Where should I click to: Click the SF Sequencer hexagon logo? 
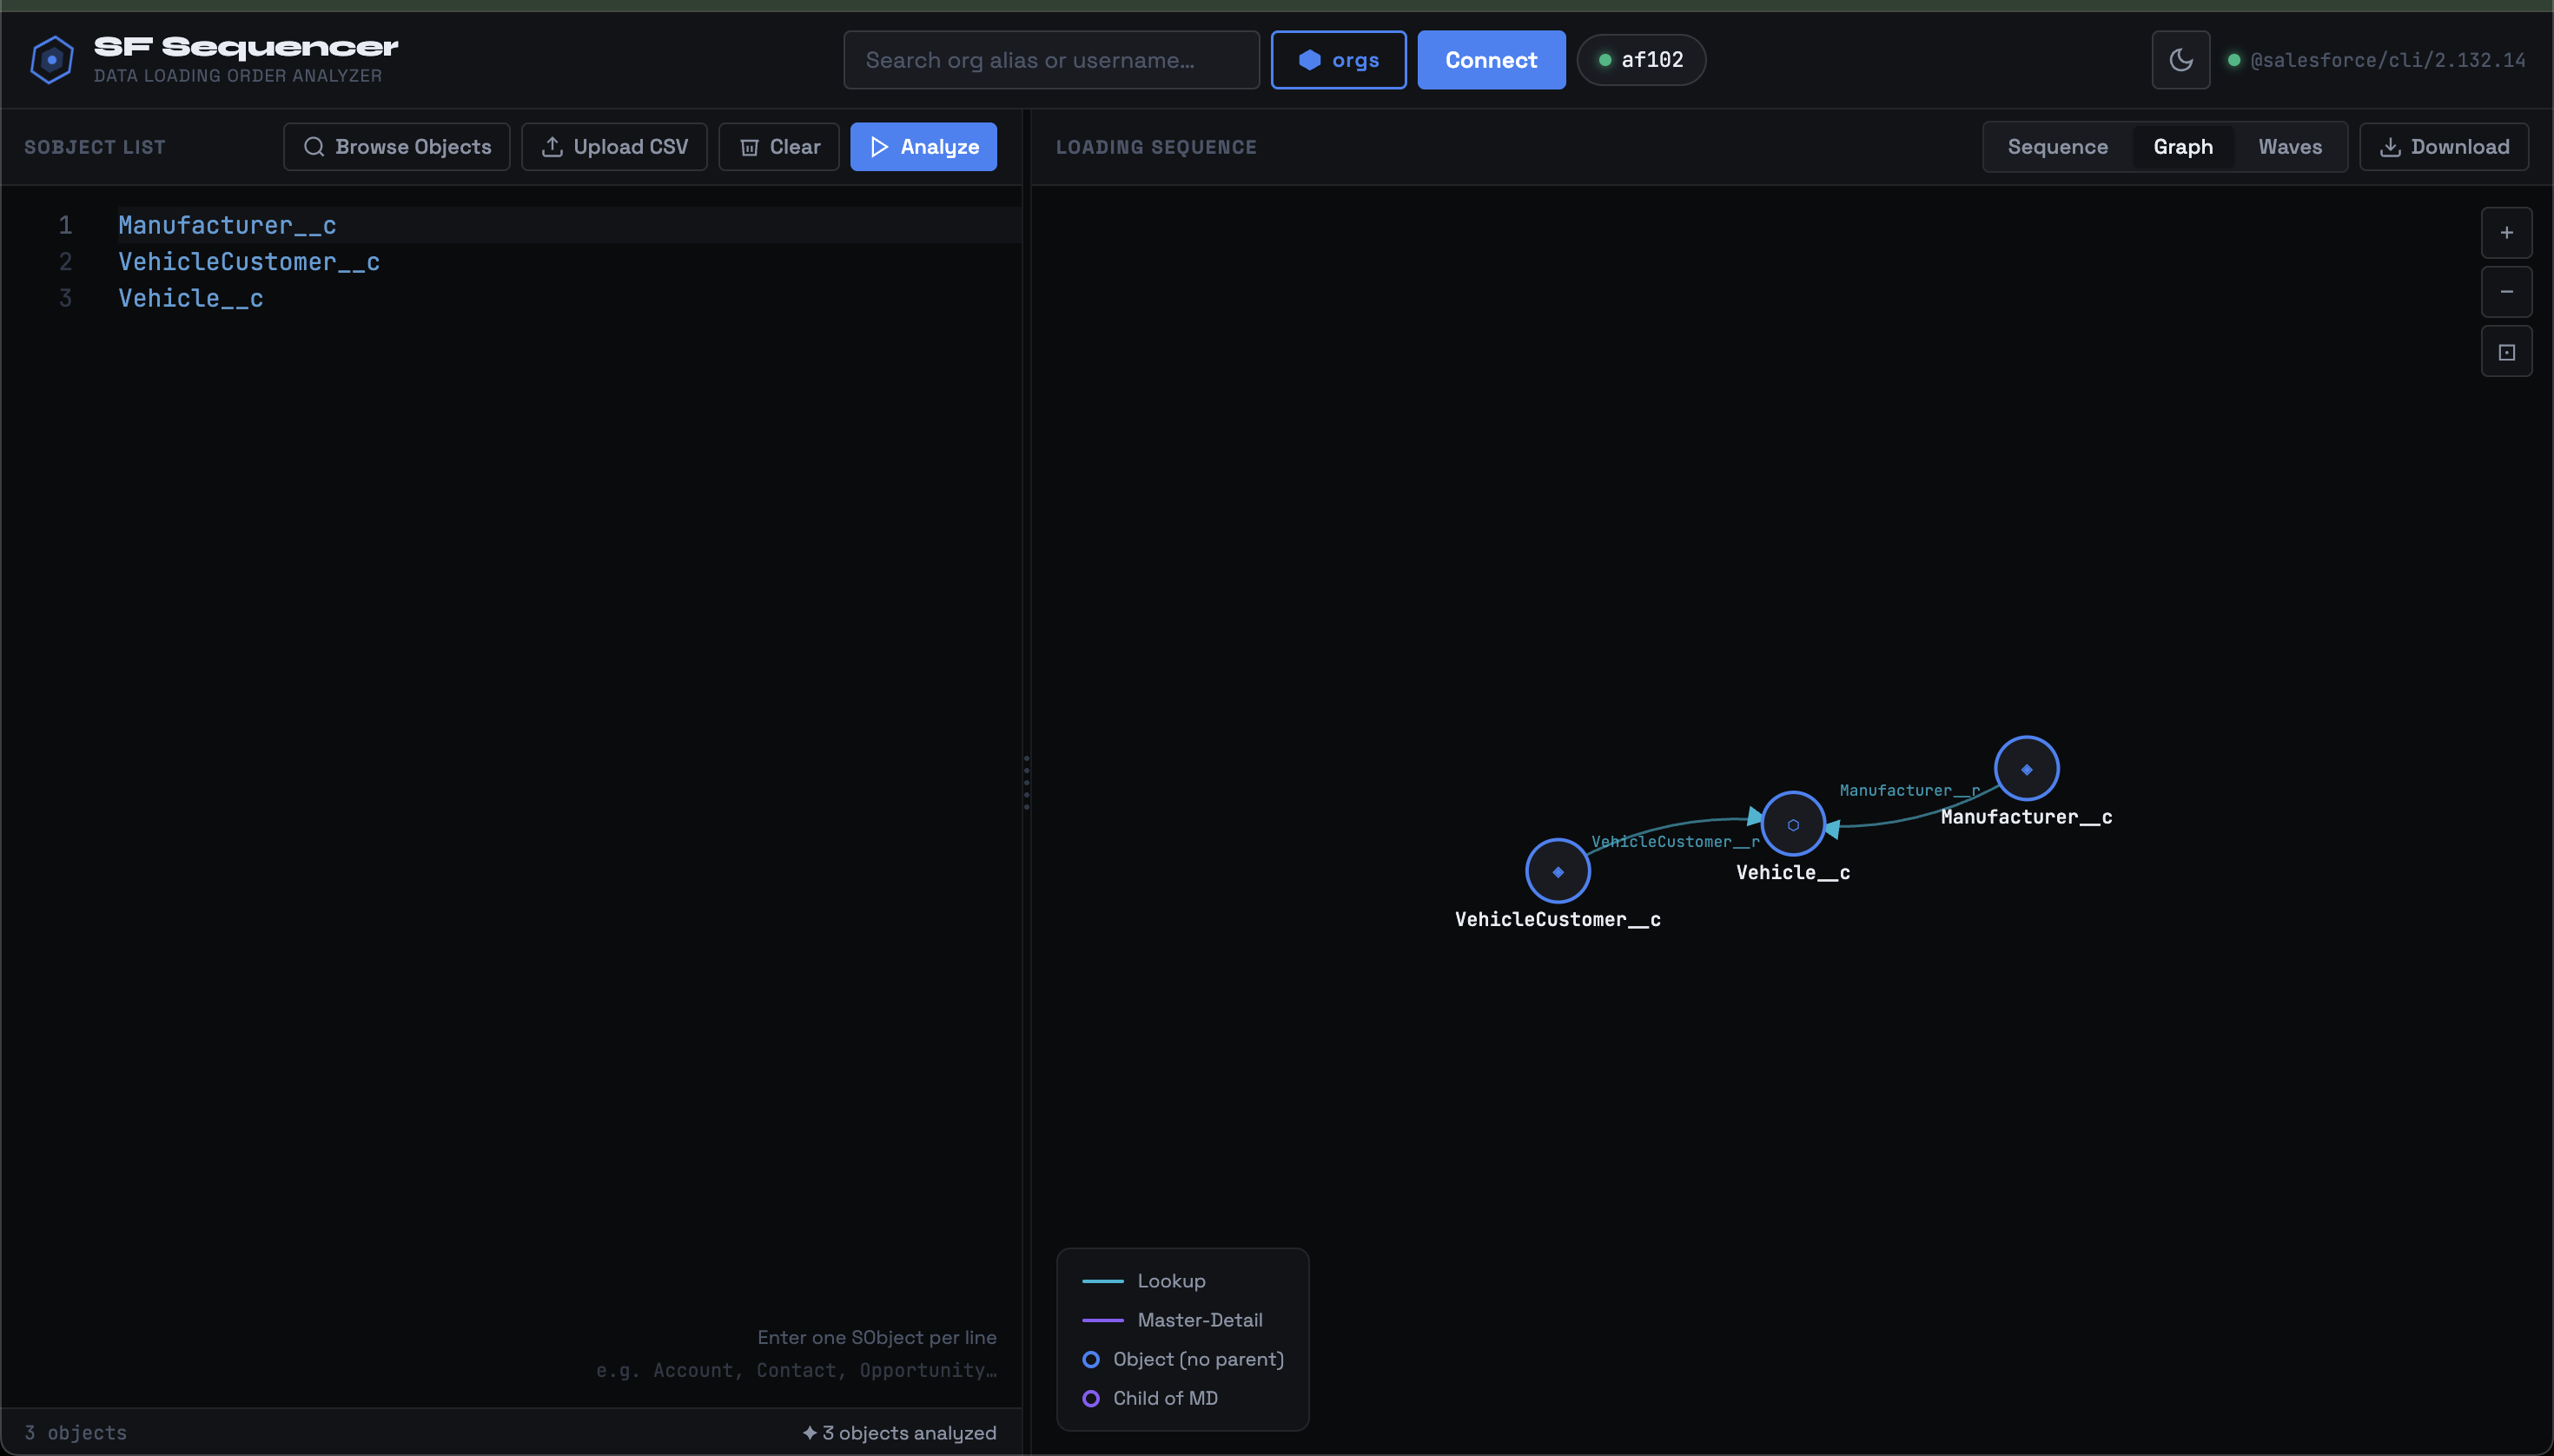point(52,60)
